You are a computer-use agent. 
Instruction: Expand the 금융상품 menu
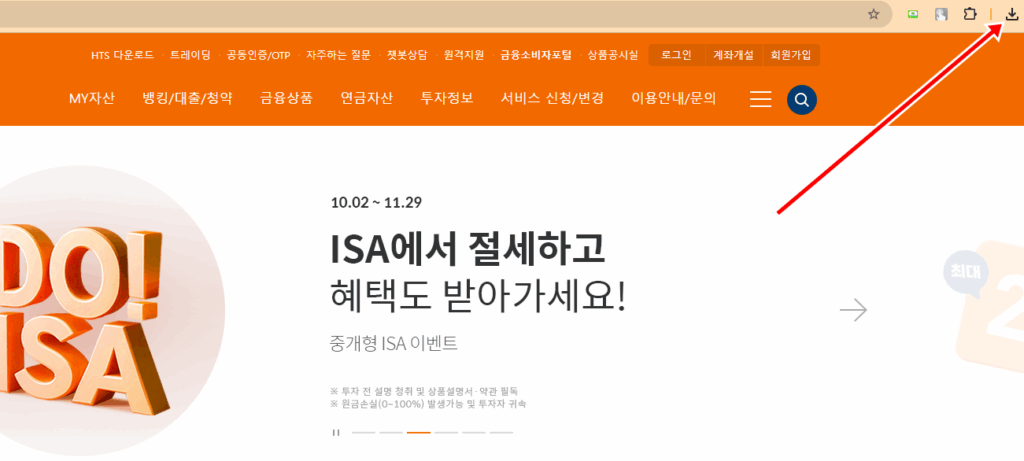(x=286, y=98)
